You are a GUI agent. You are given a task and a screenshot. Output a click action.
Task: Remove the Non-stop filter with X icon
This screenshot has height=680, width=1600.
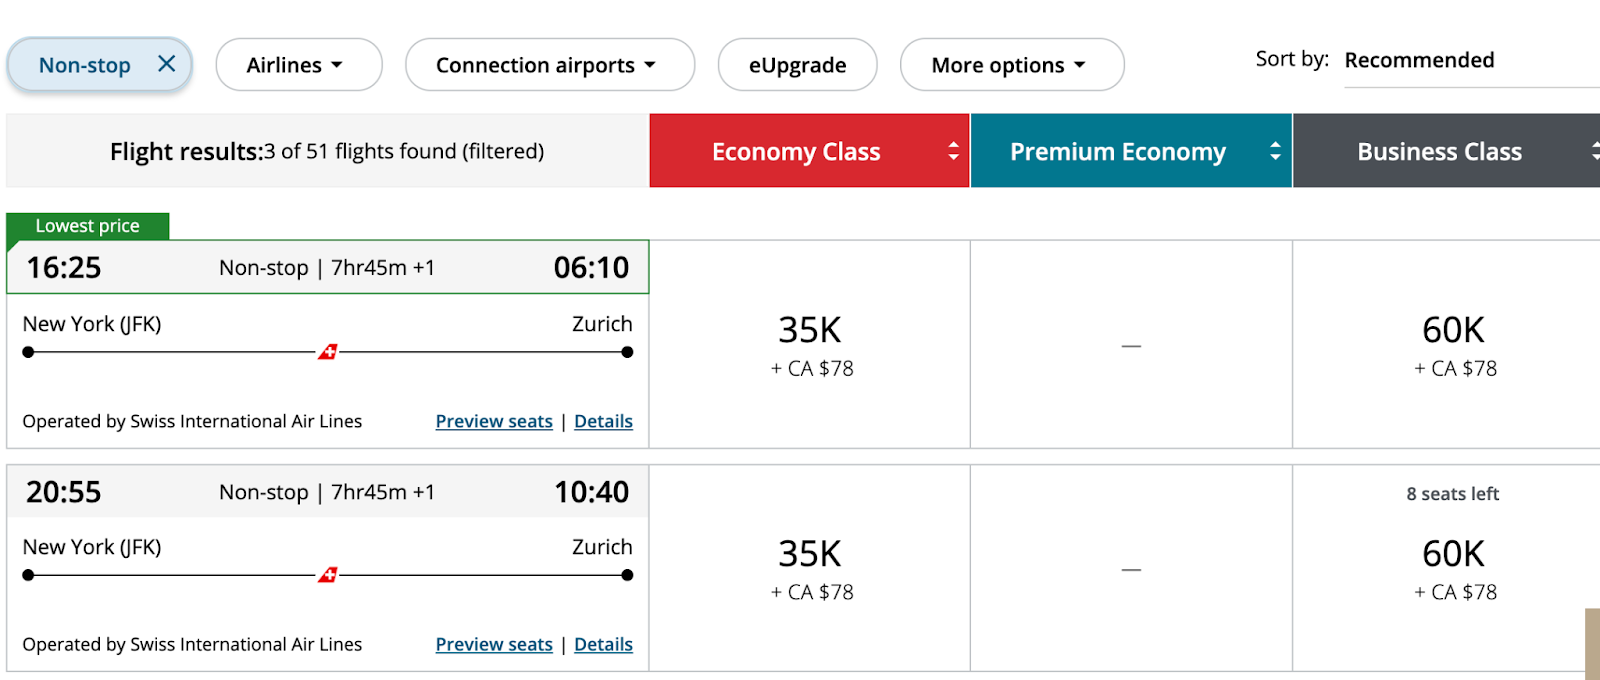(167, 64)
